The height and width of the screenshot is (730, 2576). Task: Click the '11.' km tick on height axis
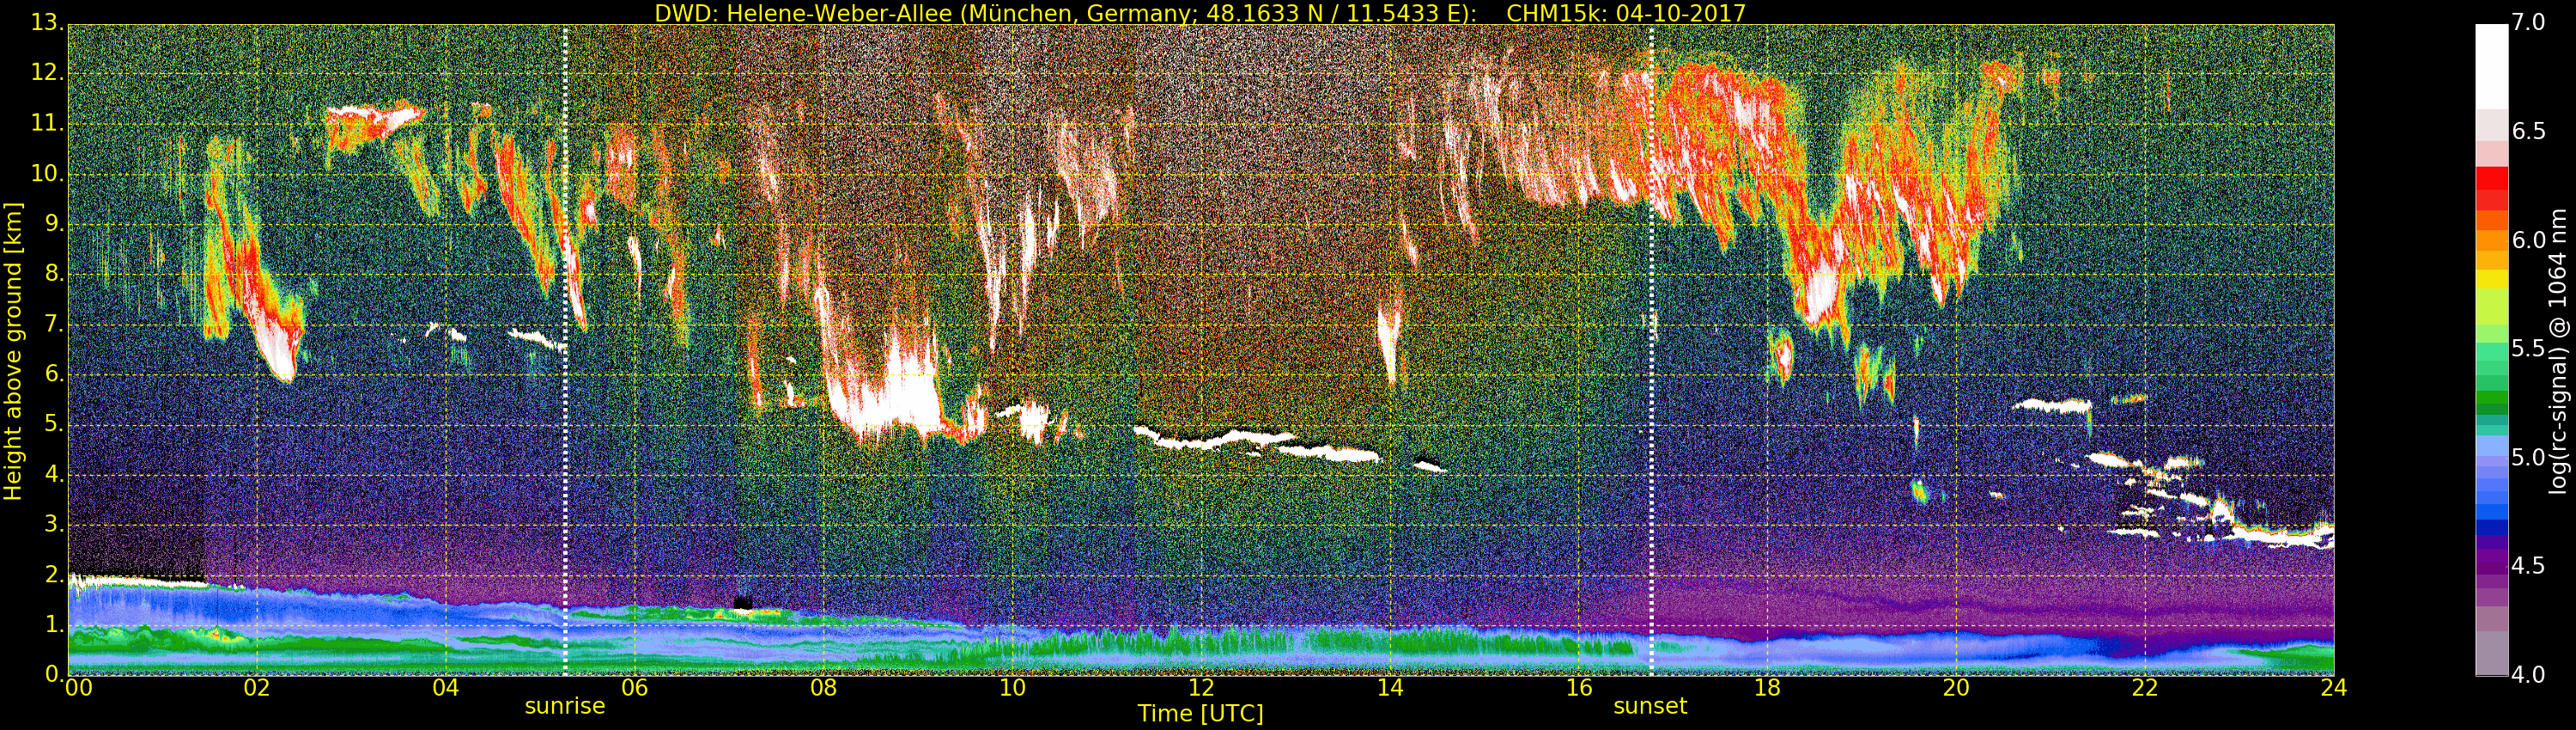click(x=47, y=124)
